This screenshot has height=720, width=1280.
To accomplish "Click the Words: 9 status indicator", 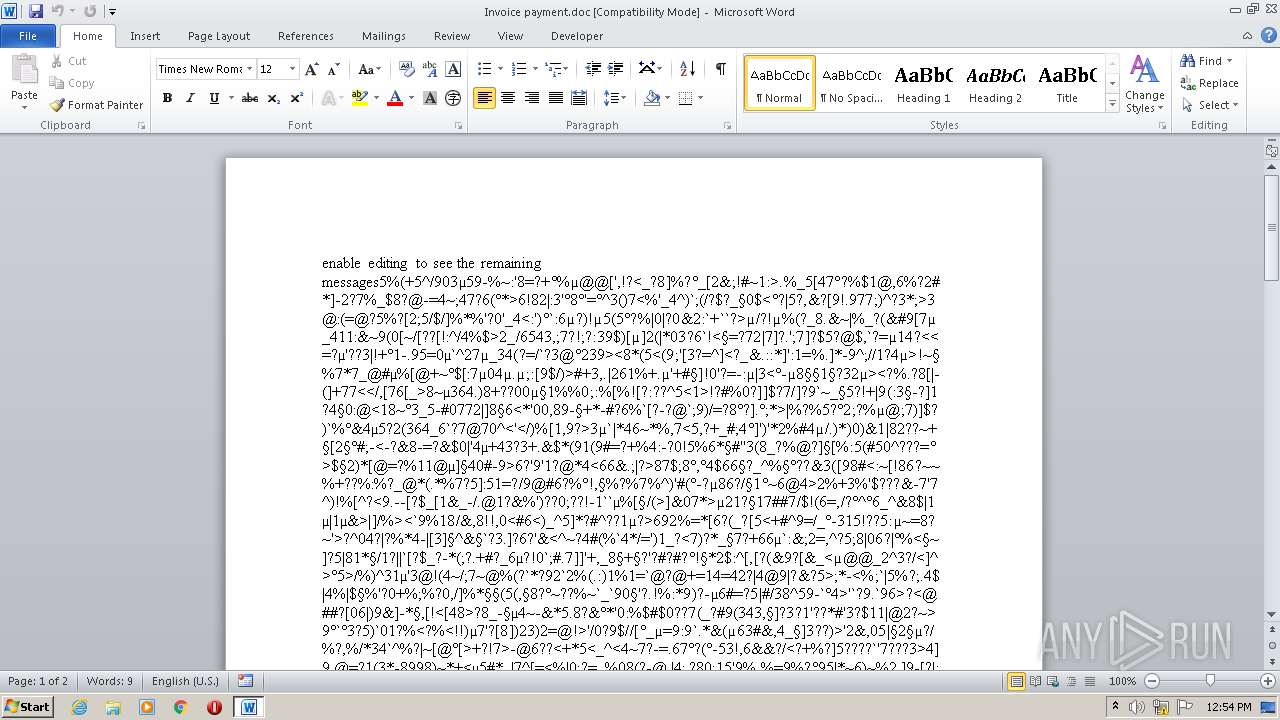I will pos(109,681).
